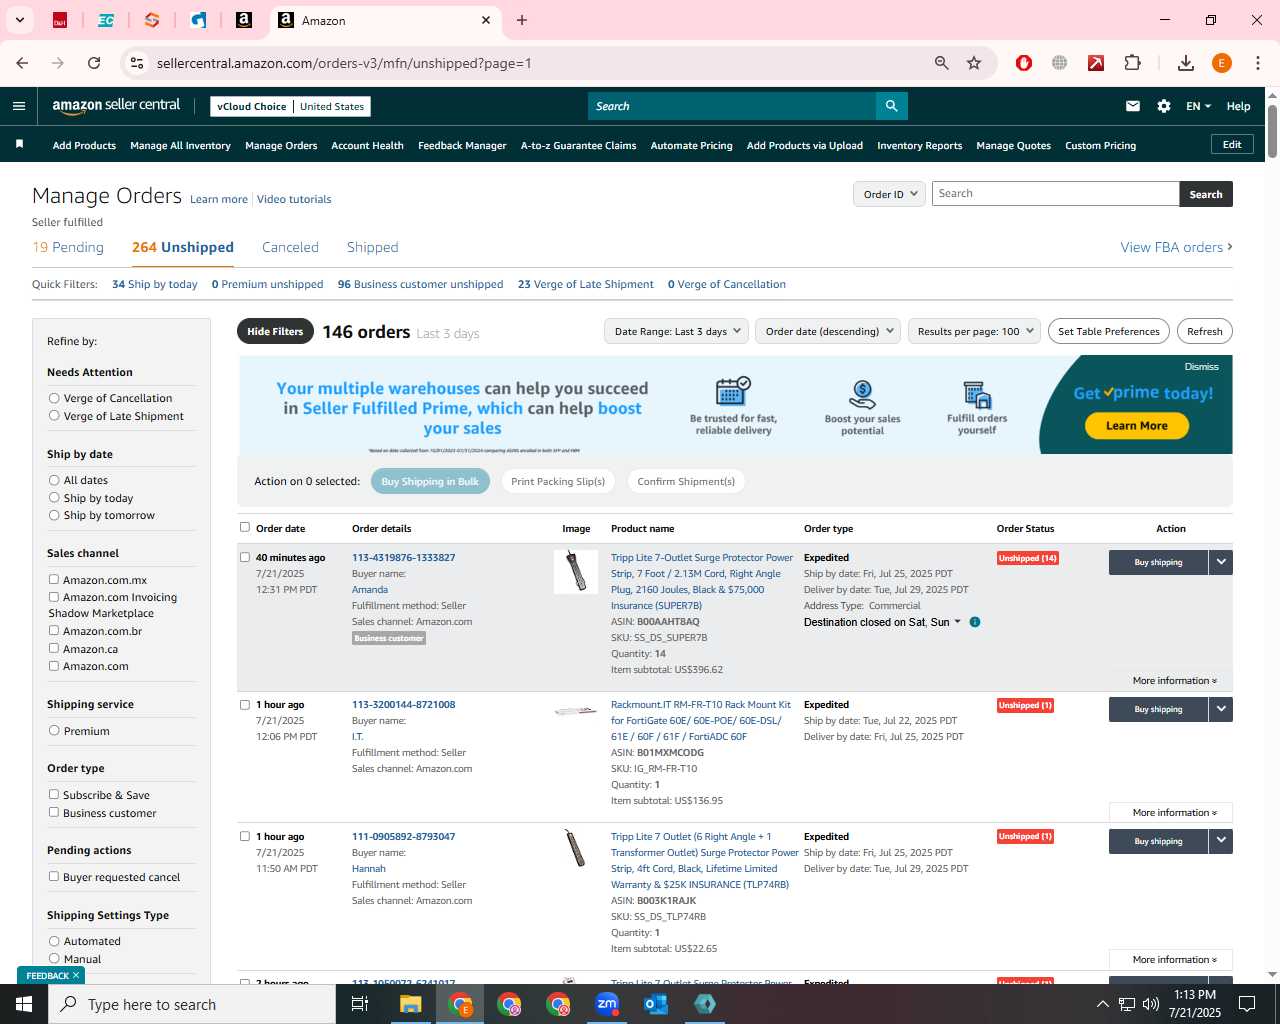Check the Business customer order type
The height and width of the screenshot is (1024, 1280).
[54, 812]
